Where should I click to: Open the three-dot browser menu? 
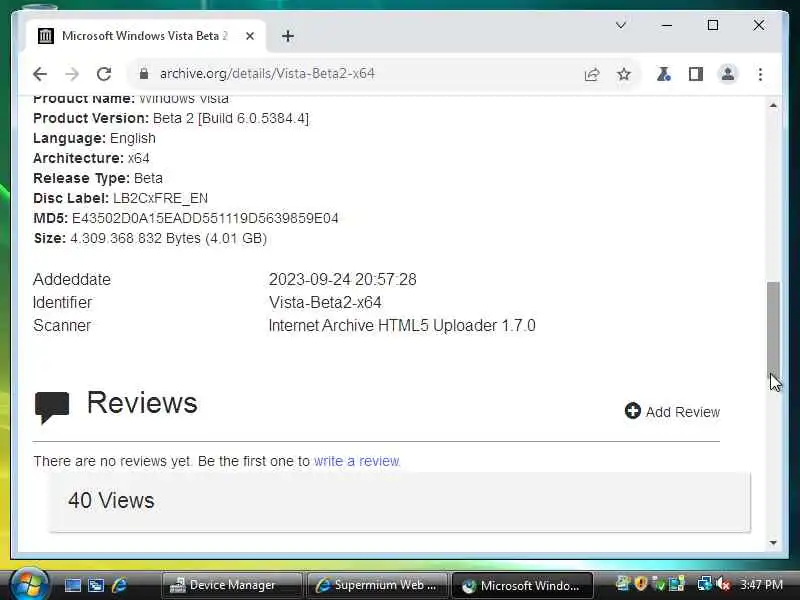pos(760,74)
